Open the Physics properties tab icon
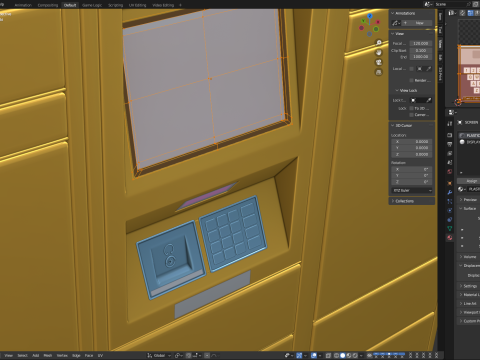Viewport: 480px width, 360px height. (450, 210)
